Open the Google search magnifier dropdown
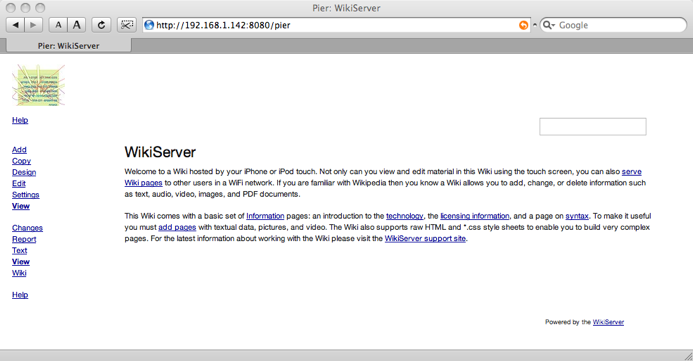The height and width of the screenshot is (361, 693). point(548,25)
